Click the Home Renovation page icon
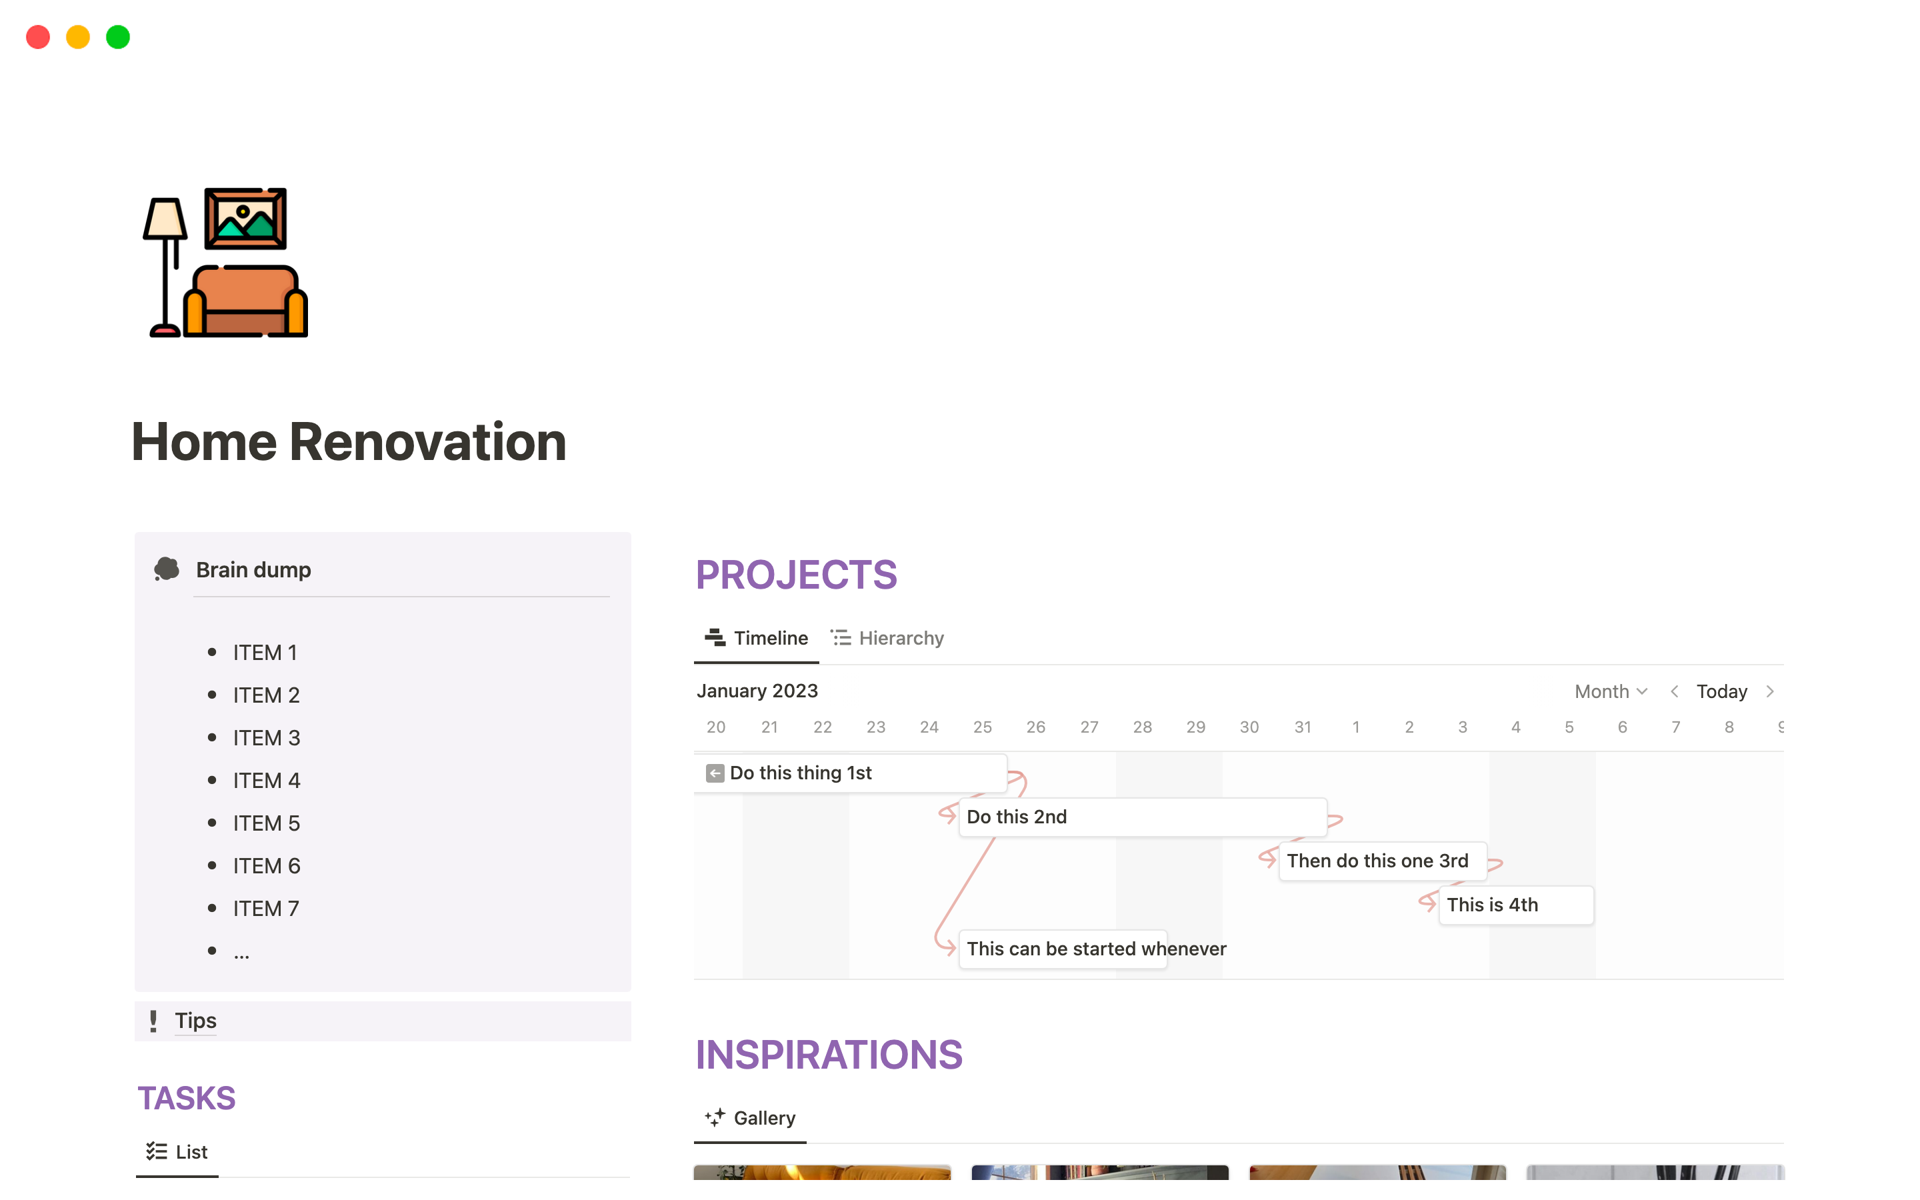 226,262
